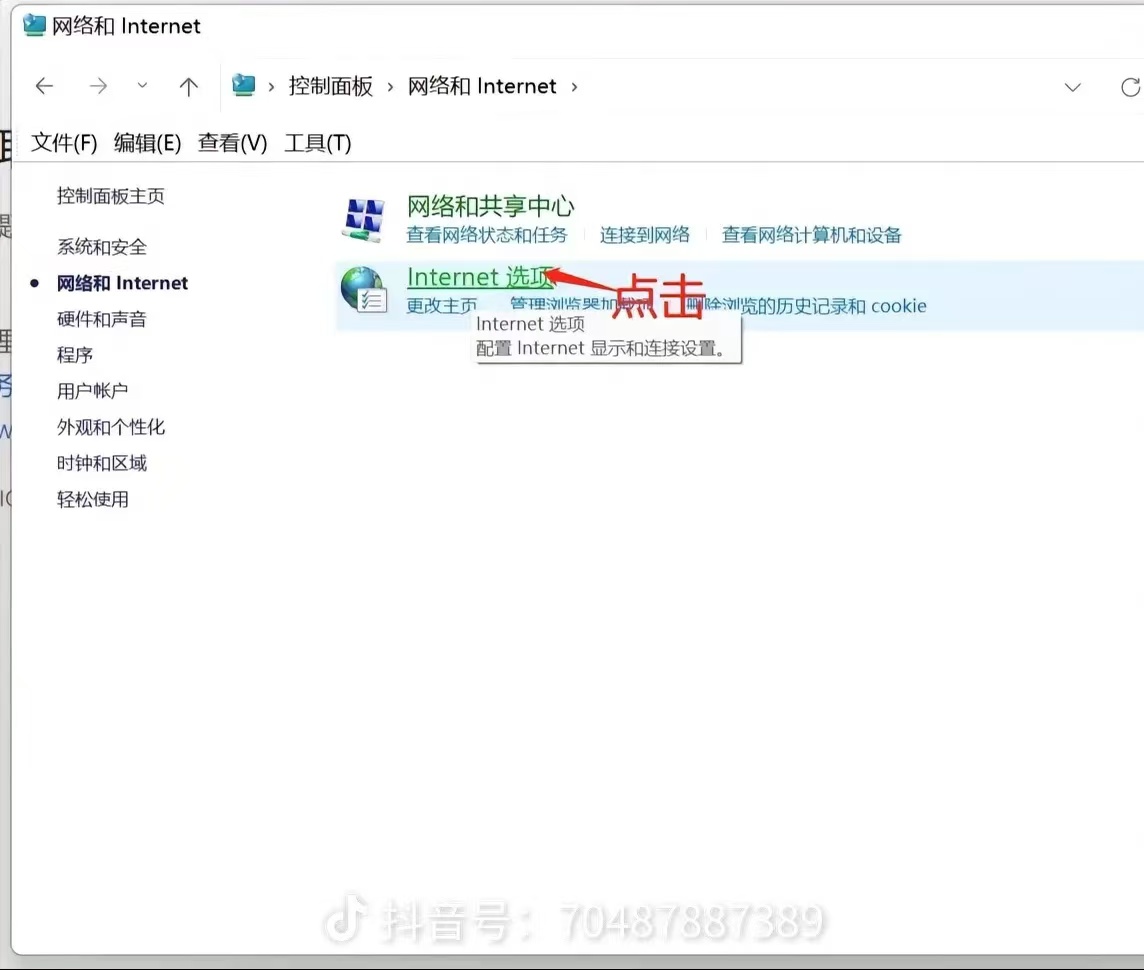Click the Internet Options globe icon
This screenshot has width=1144, height=970.
tap(362, 289)
